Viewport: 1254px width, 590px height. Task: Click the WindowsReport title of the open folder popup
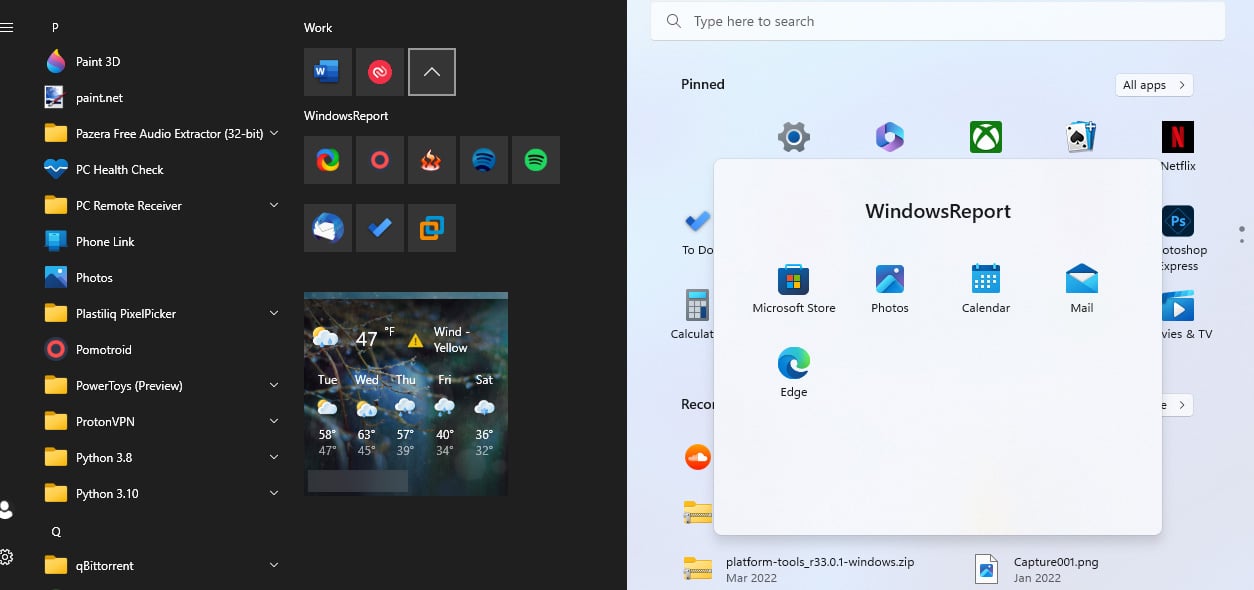click(938, 211)
